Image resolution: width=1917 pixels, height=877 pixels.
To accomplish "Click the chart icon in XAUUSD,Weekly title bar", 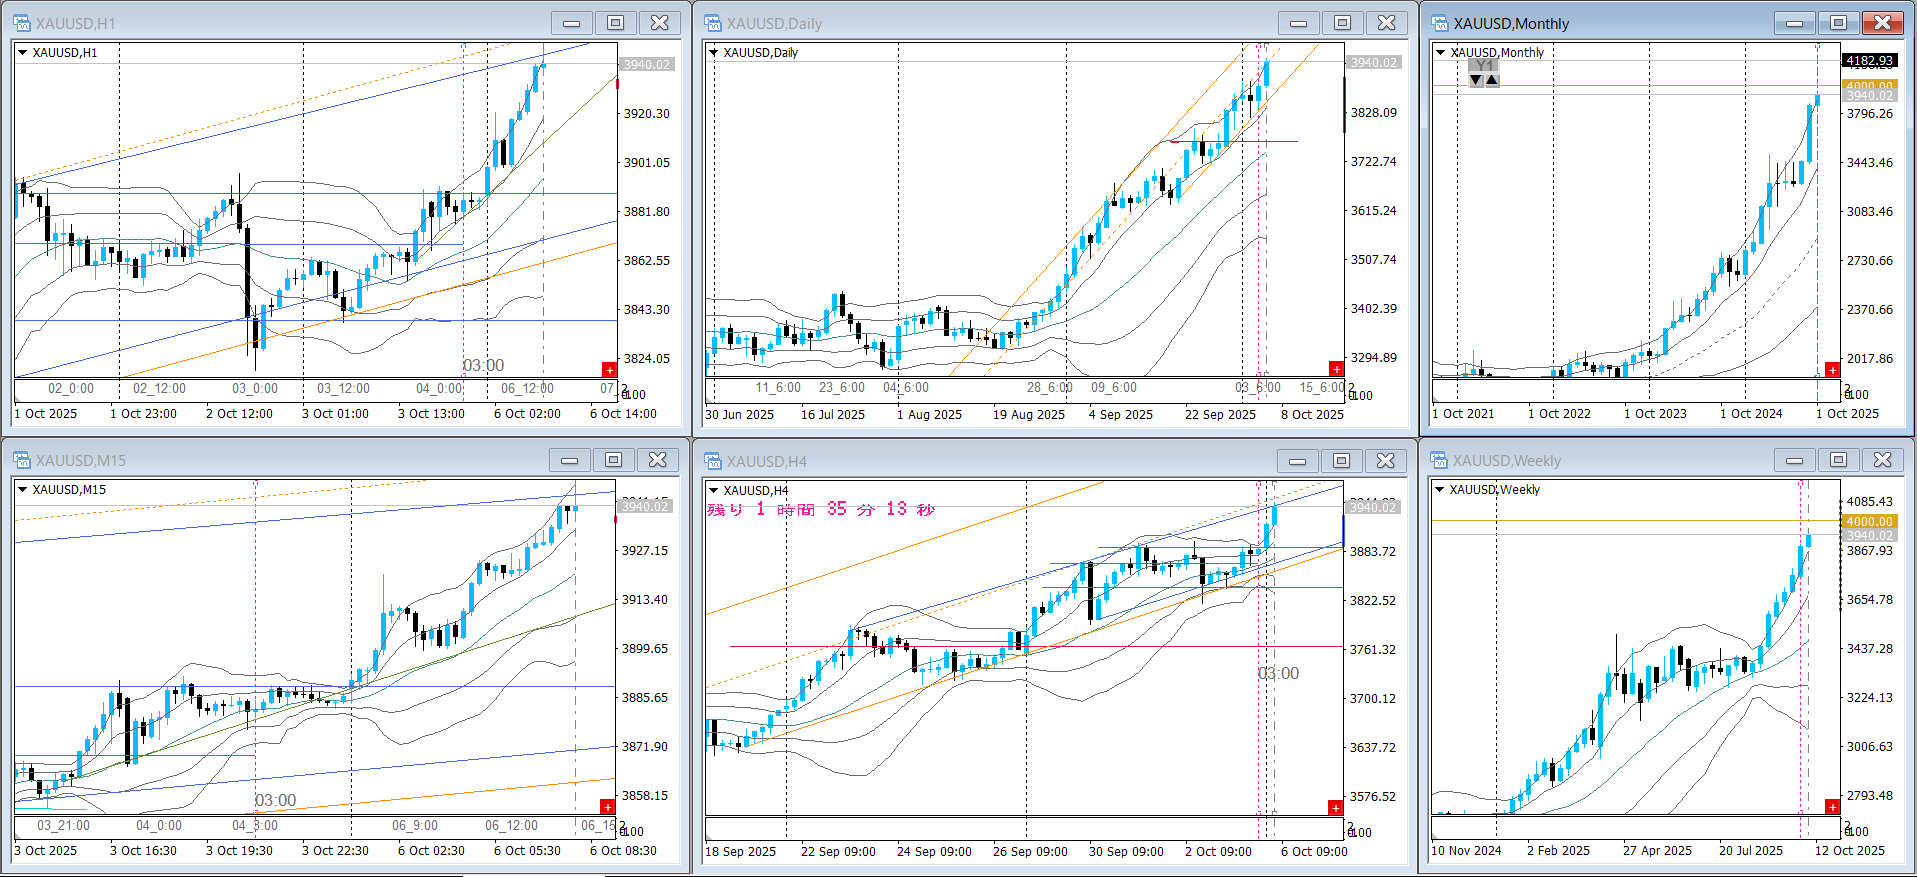I will tap(1440, 460).
